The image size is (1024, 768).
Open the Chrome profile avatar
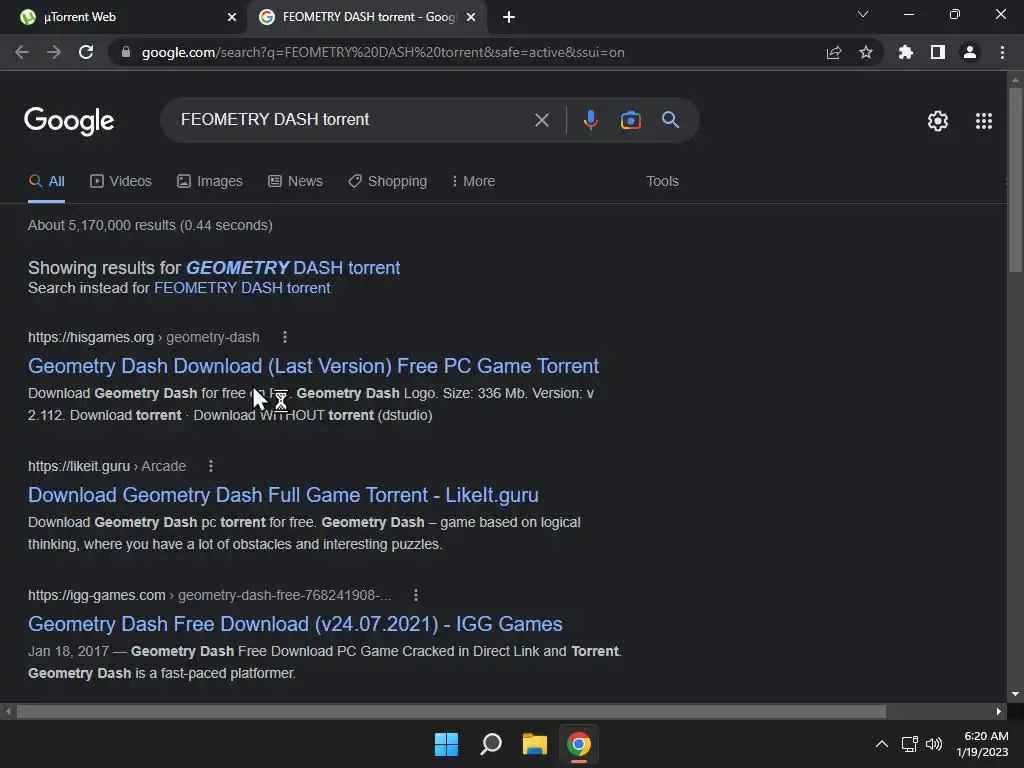970,52
